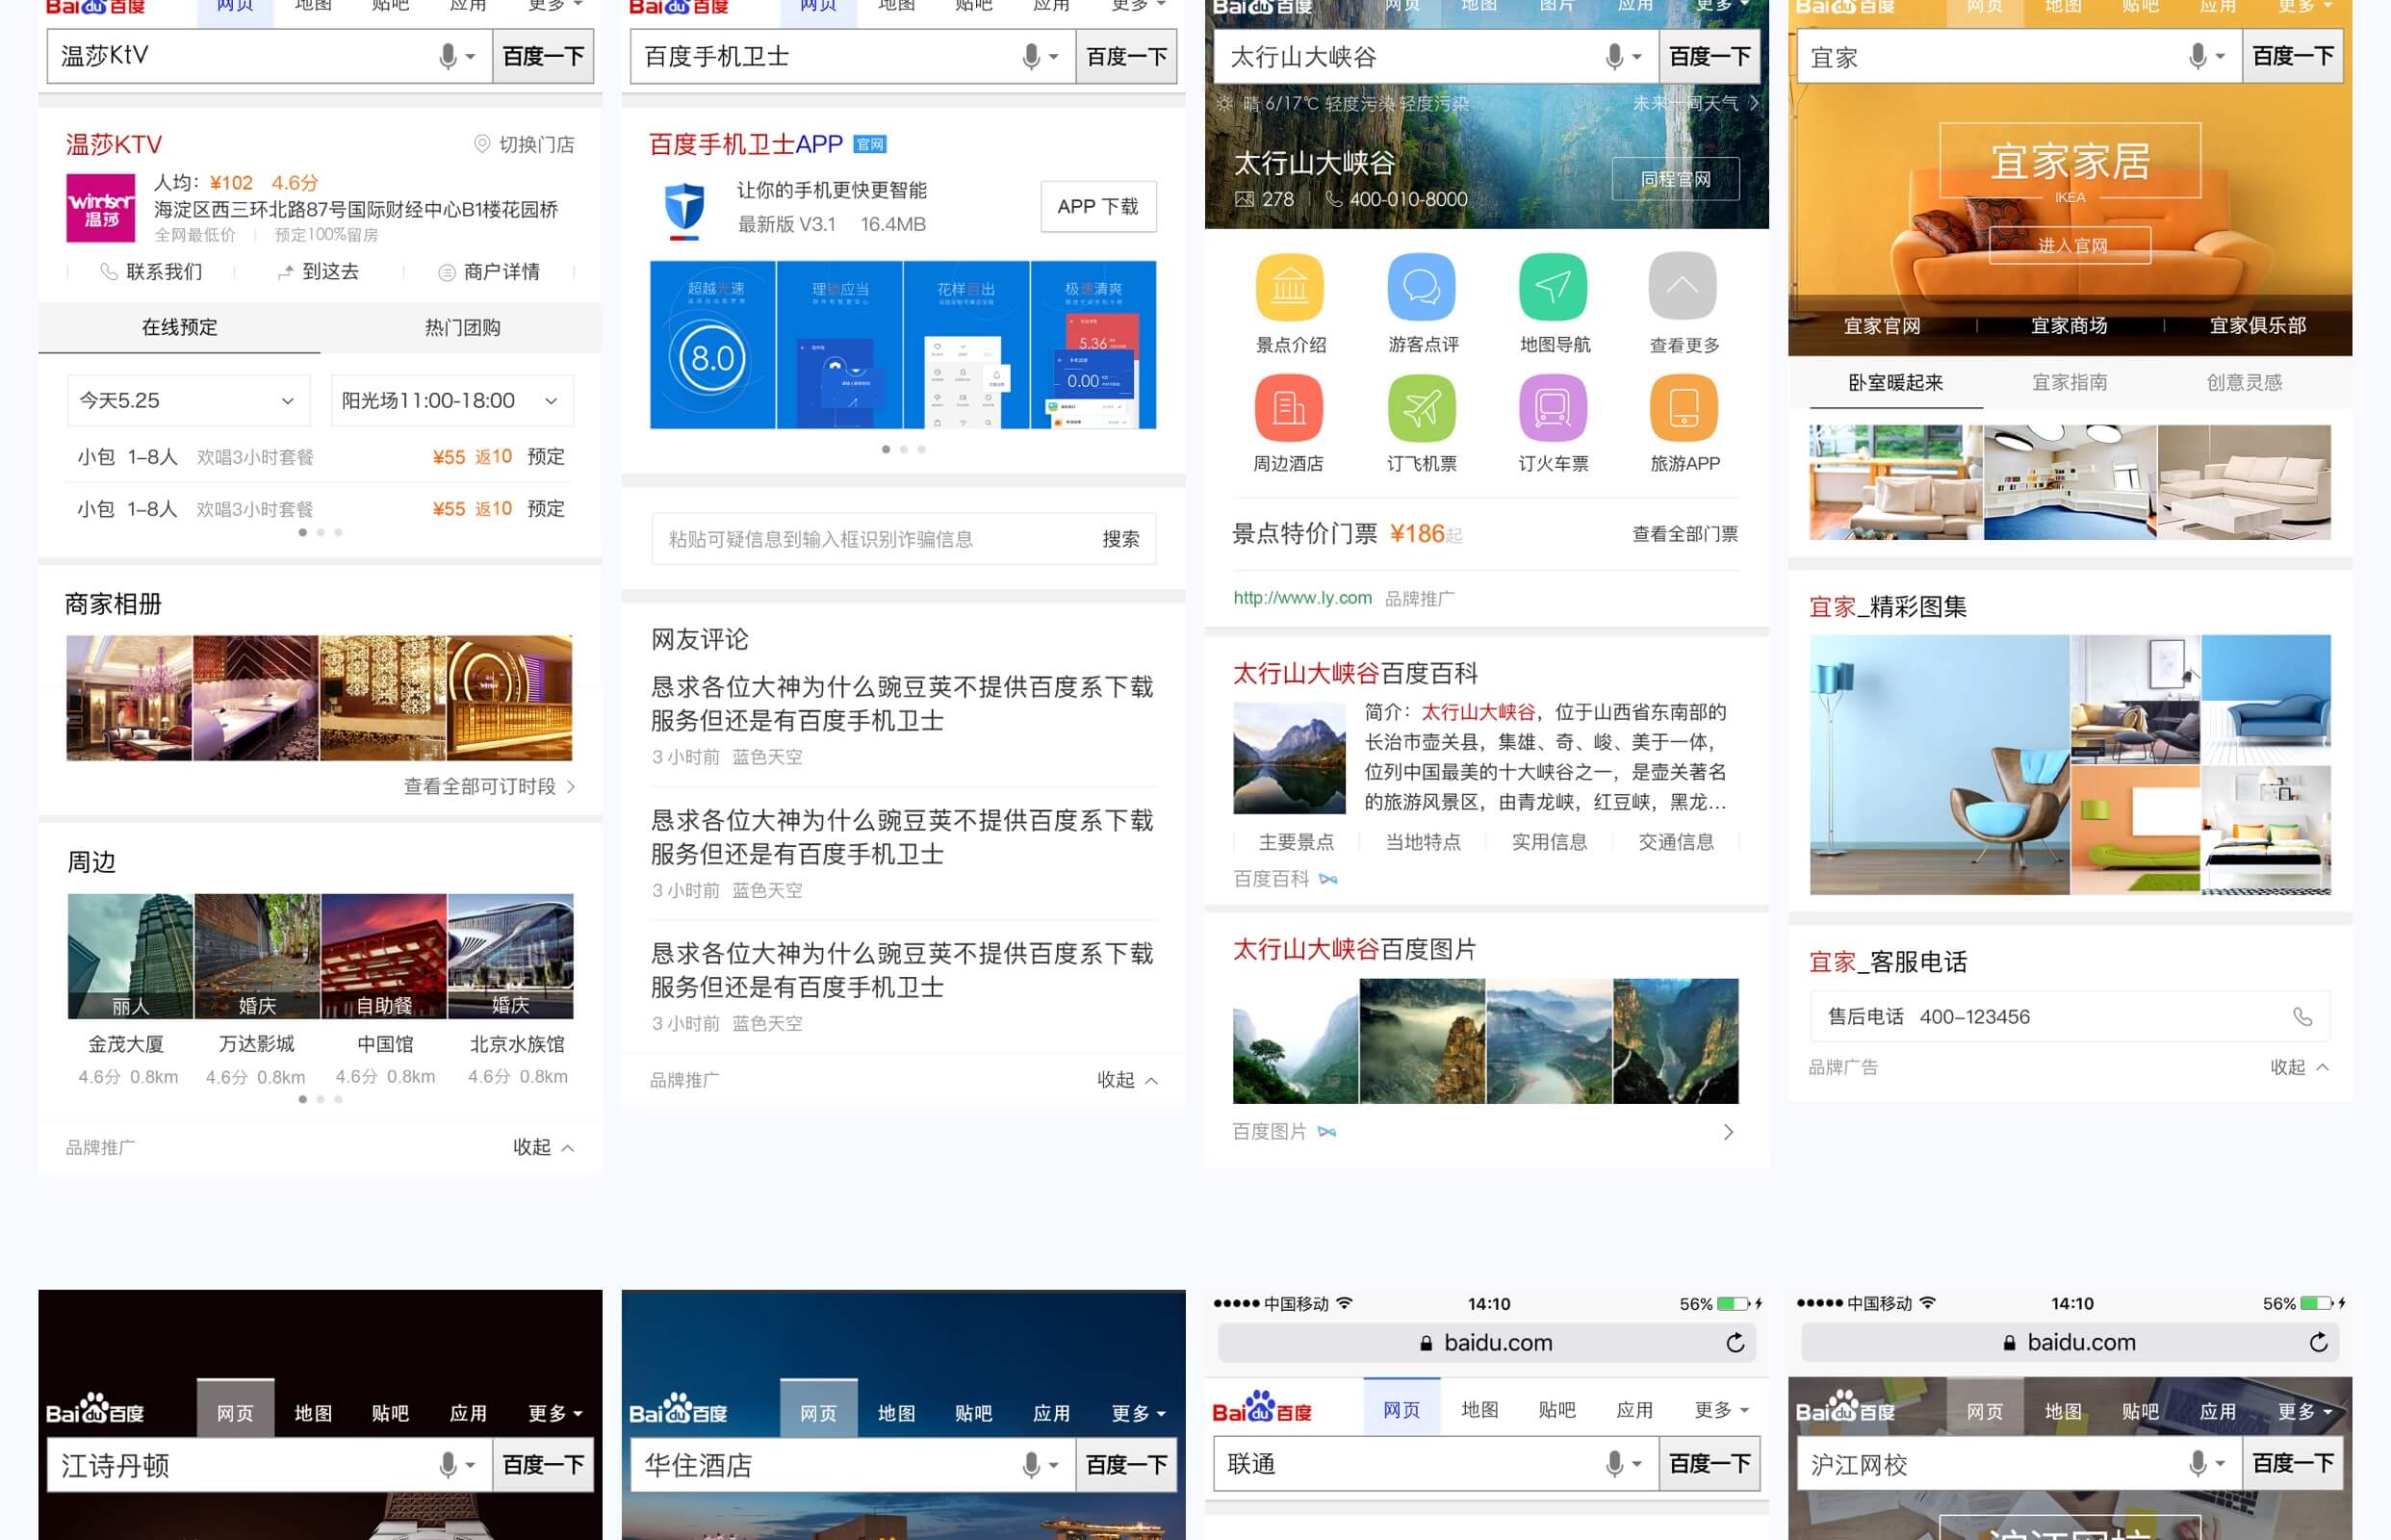Tap the 景点介绍 yellow landmark icon
The width and height of the screenshot is (2391, 1540).
pos(1289,288)
